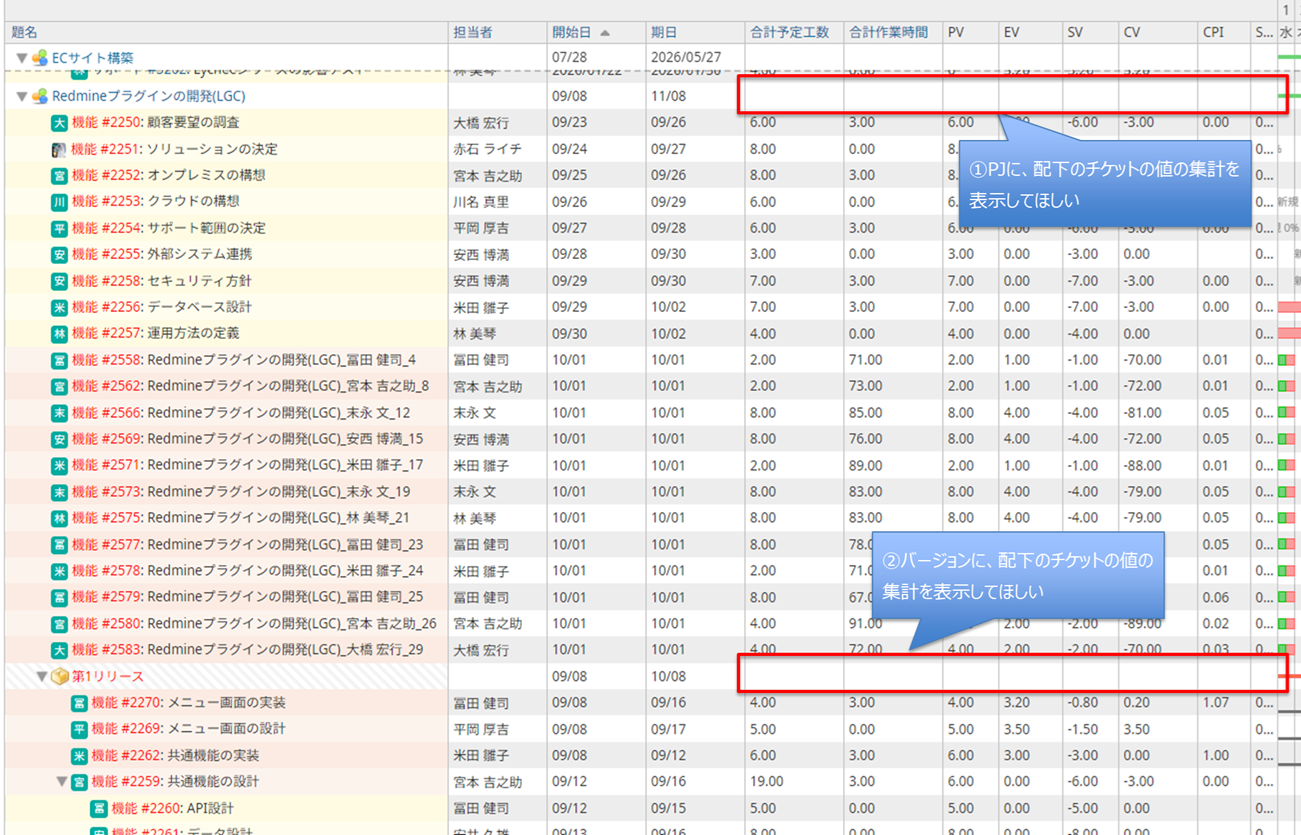Click the 末 avatar icon beside issue #2566
The height and width of the screenshot is (835, 1301).
click(59, 413)
